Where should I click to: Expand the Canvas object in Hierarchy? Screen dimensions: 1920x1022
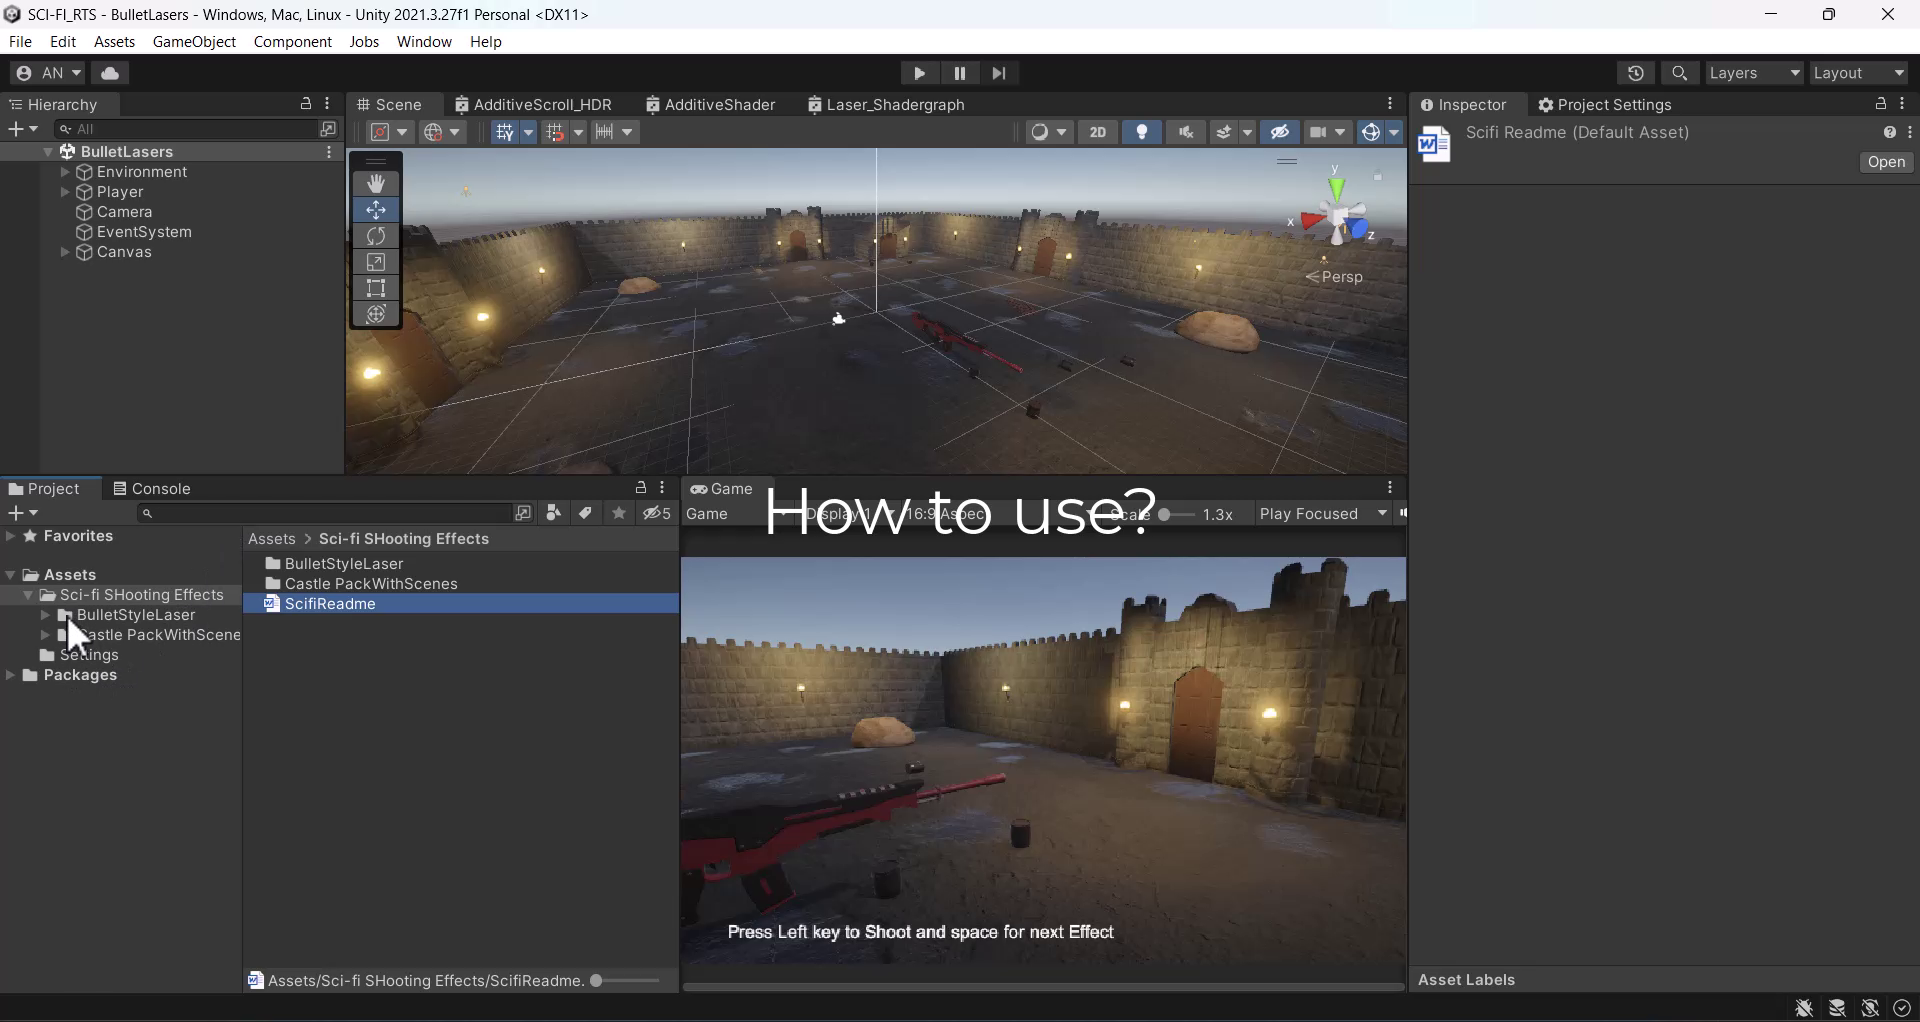65,252
